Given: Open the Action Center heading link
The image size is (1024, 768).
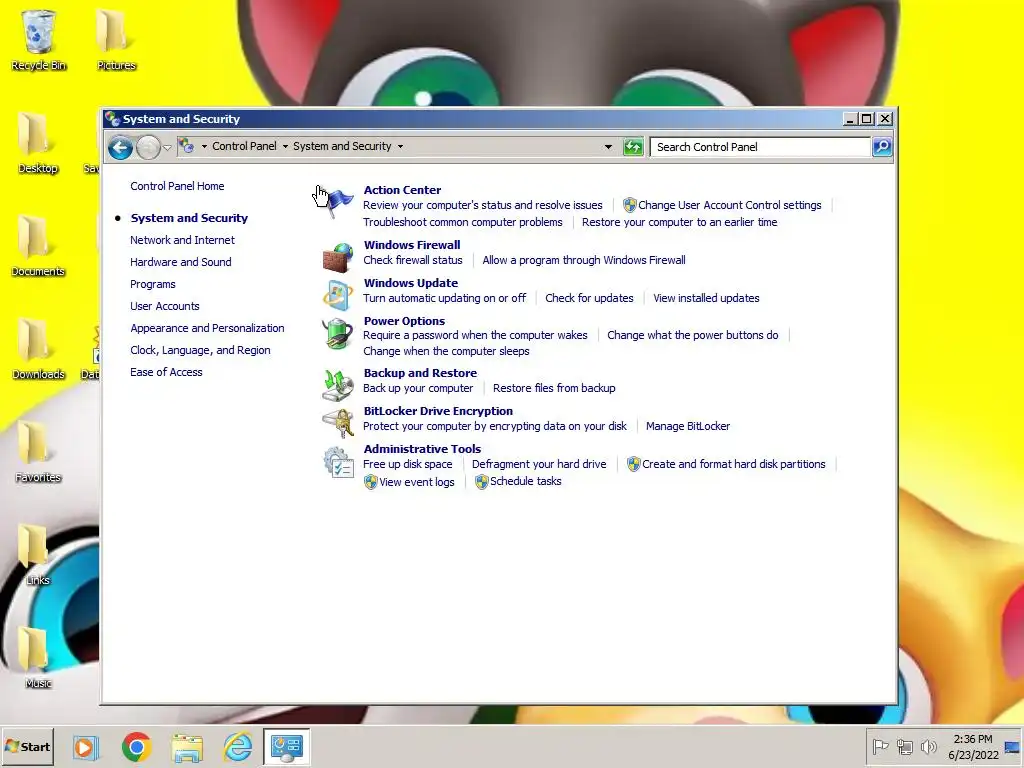Looking at the screenshot, I should [x=402, y=190].
